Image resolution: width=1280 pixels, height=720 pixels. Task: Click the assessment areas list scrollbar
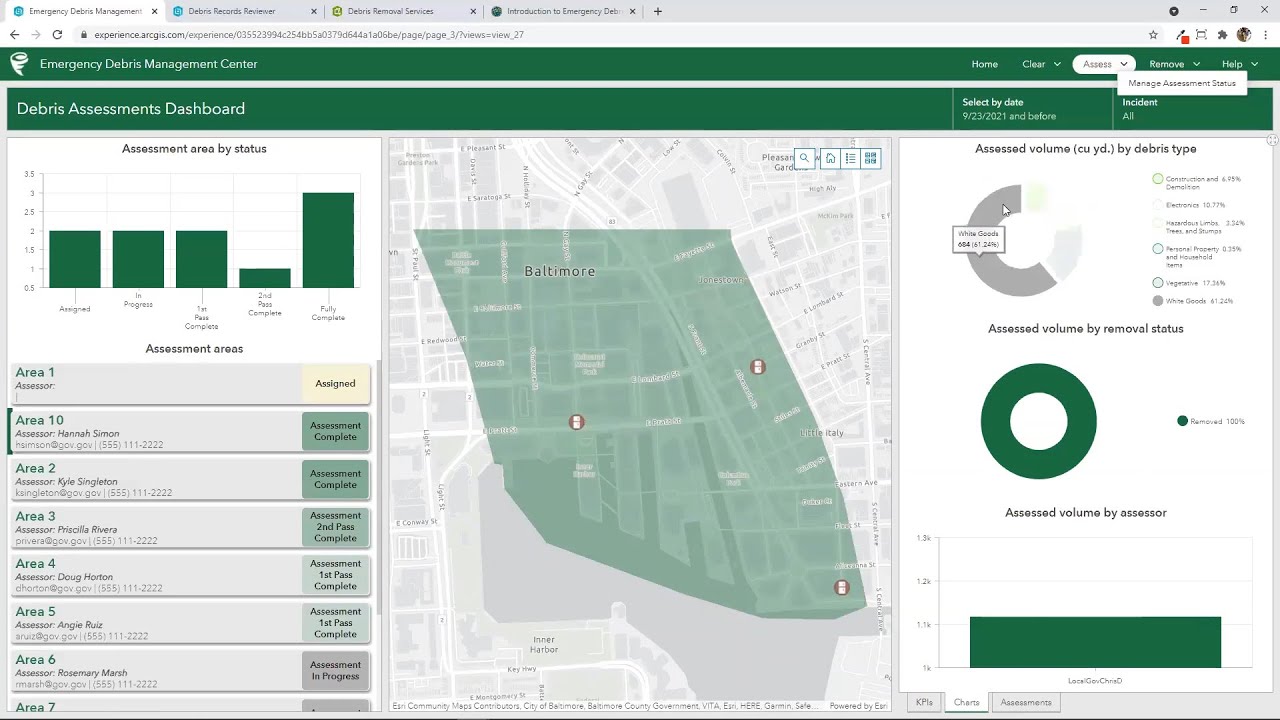point(379,490)
